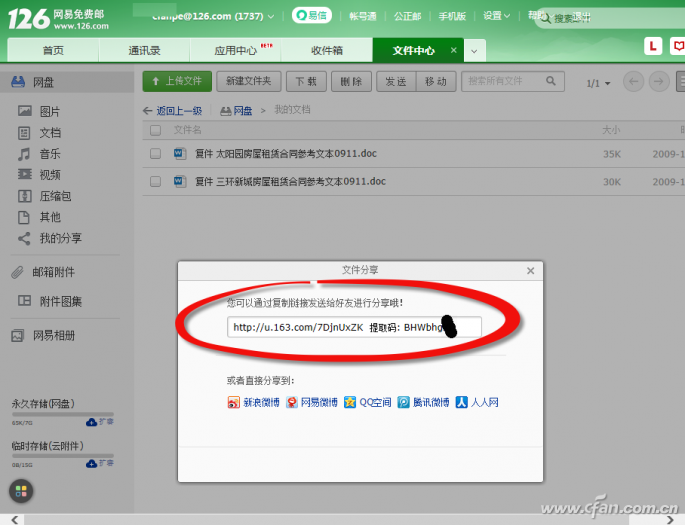This screenshot has width=685, height=525.
Task: Click the 我的分享 share icon
Action: [24, 238]
